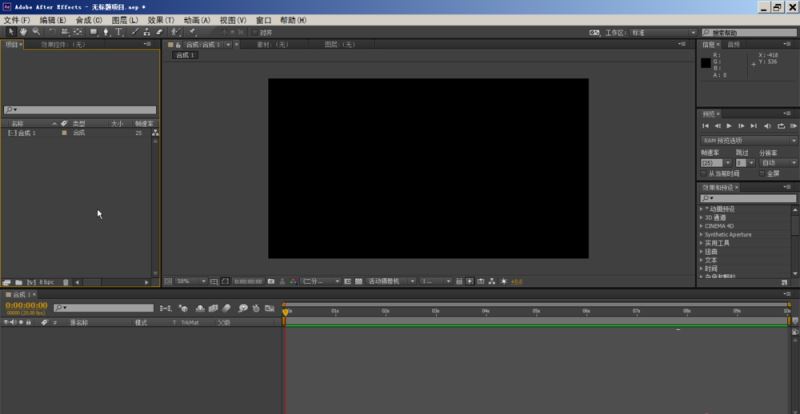Open the RAM 预览选项 dropdown

click(749, 140)
